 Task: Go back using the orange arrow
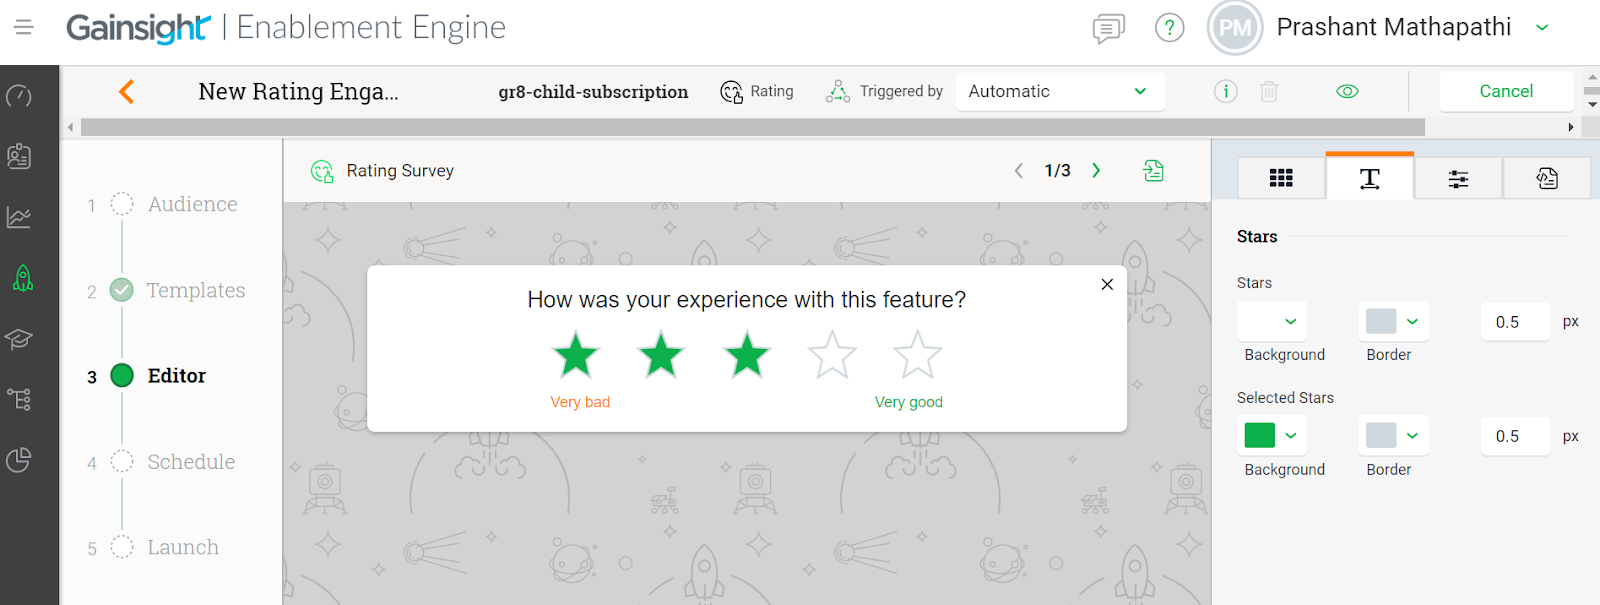tap(127, 92)
